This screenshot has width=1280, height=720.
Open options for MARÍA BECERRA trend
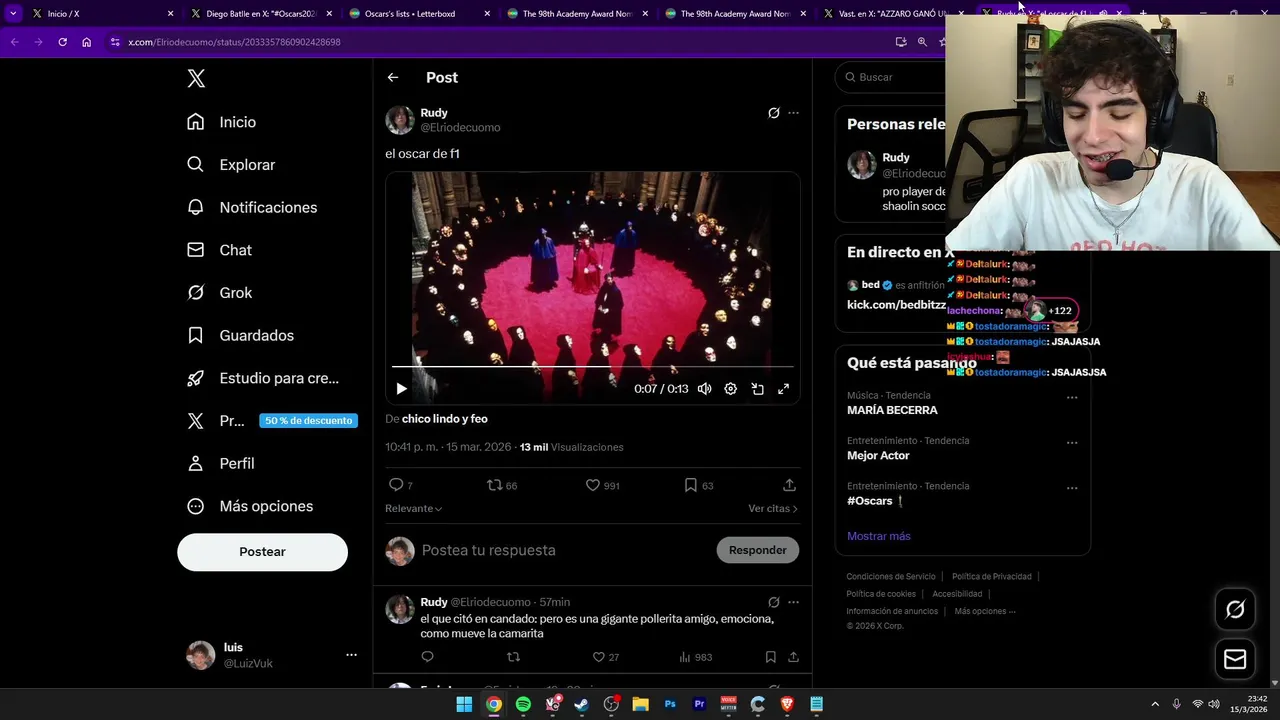pyautogui.click(x=1072, y=397)
